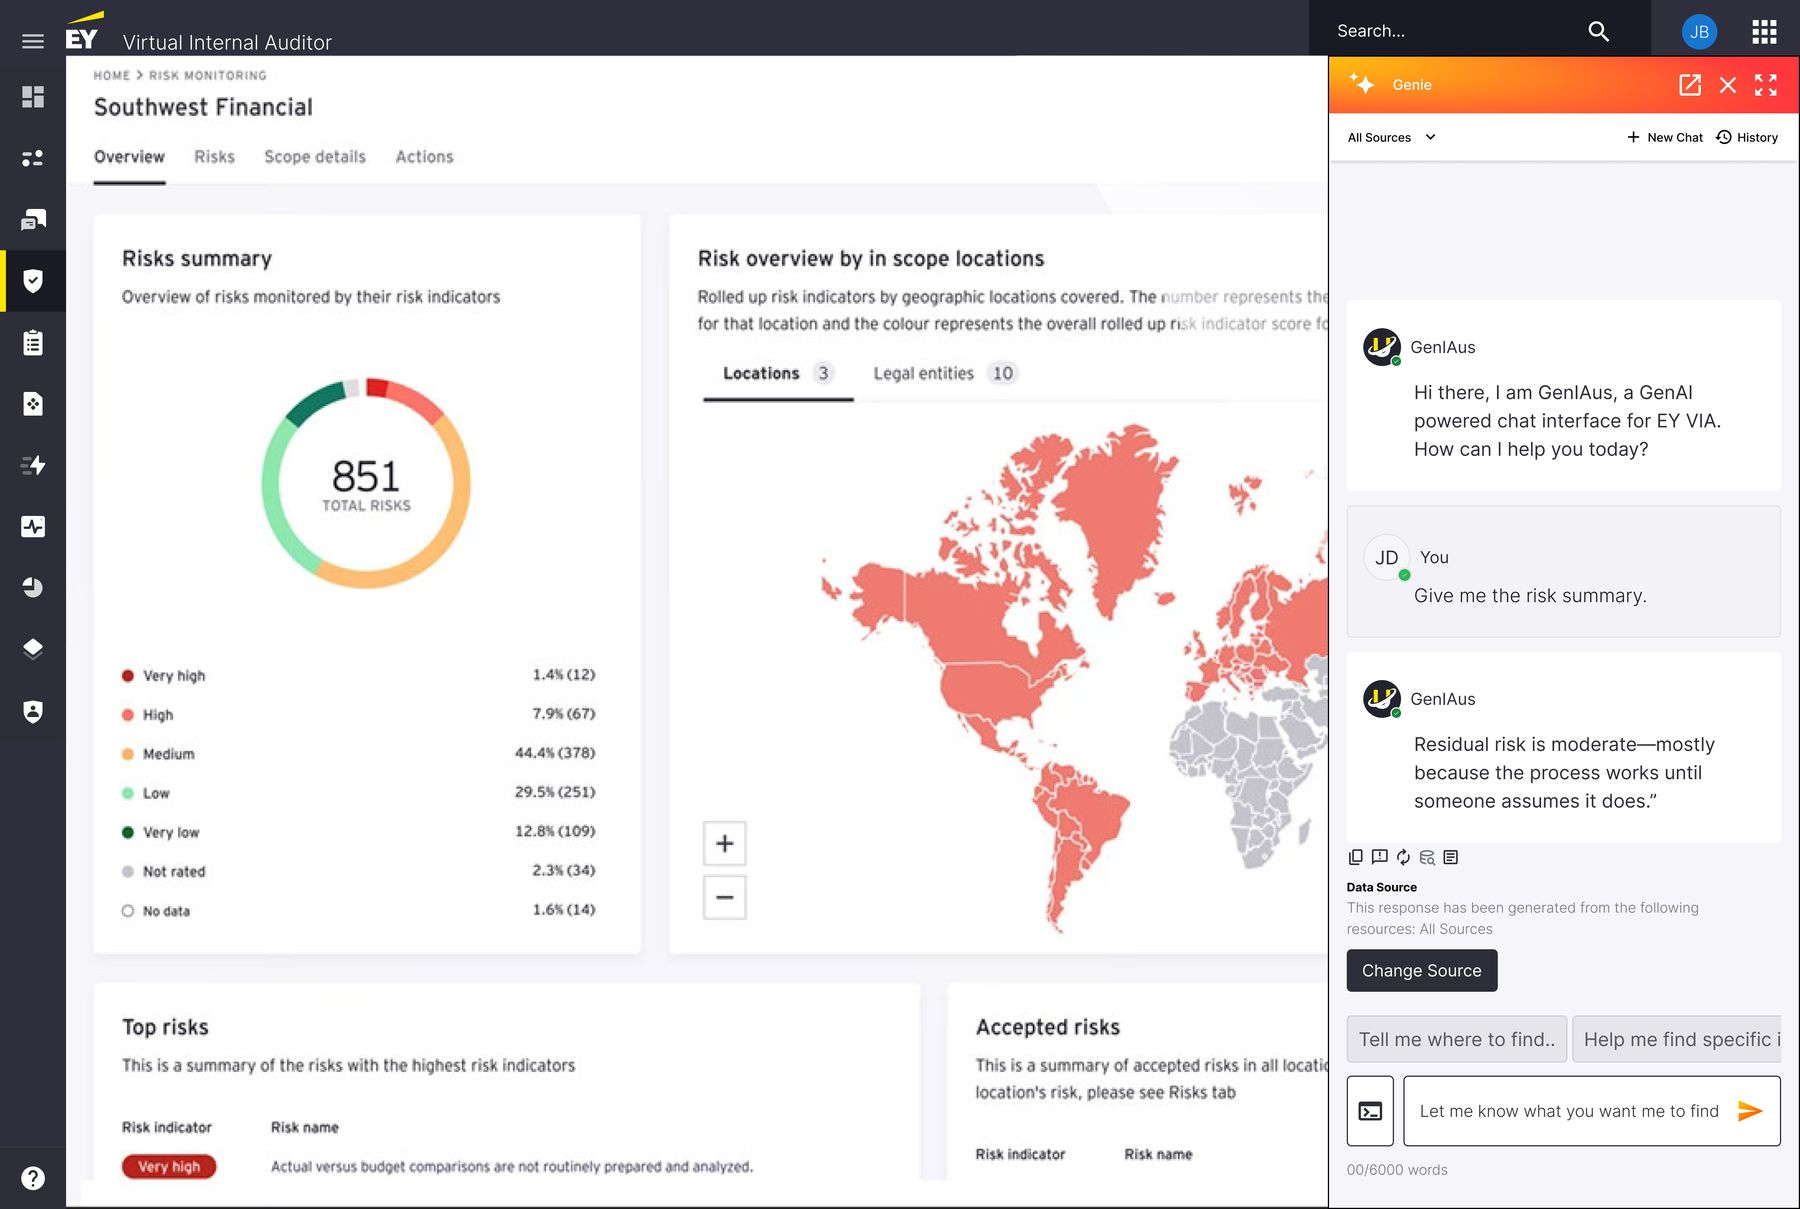Click the 'Give me the risk summary.' message
This screenshot has height=1209, width=1800.
(1530, 596)
